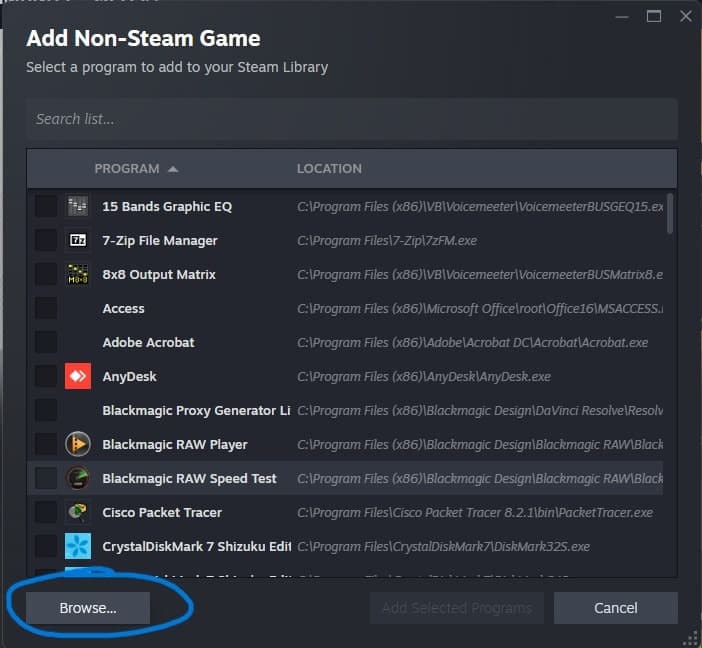The width and height of the screenshot is (702, 648).
Task: Click the Cisco Packet Tracer icon
Action: [77, 512]
